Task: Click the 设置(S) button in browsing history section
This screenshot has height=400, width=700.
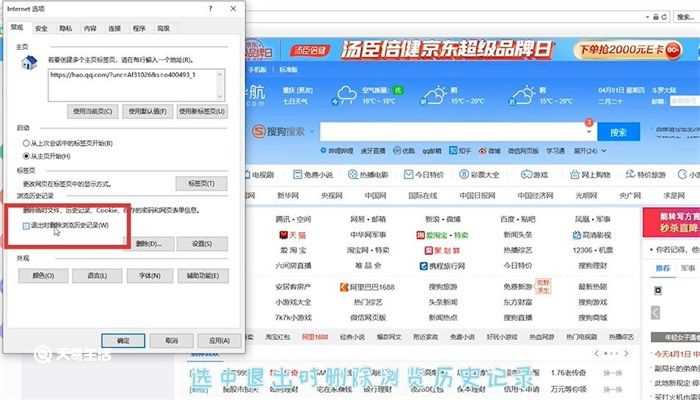Action: [202, 244]
